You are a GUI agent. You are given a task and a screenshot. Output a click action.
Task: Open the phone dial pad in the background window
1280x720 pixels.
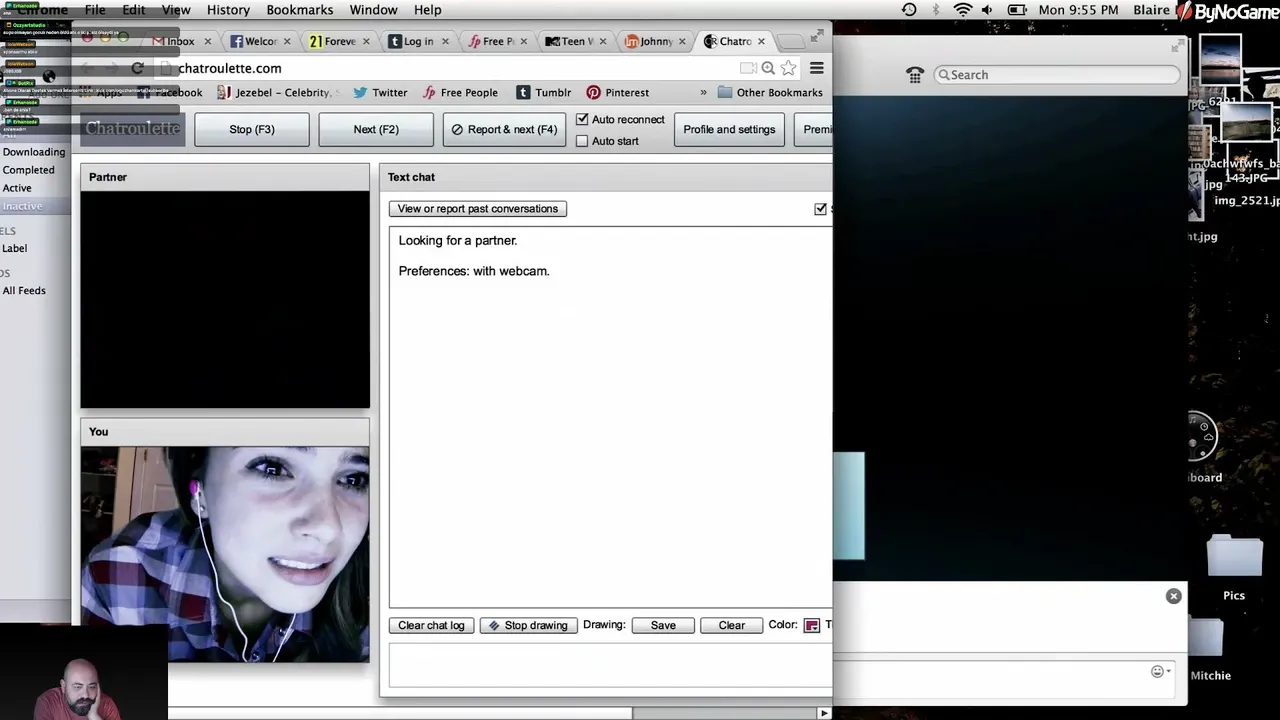[914, 75]
